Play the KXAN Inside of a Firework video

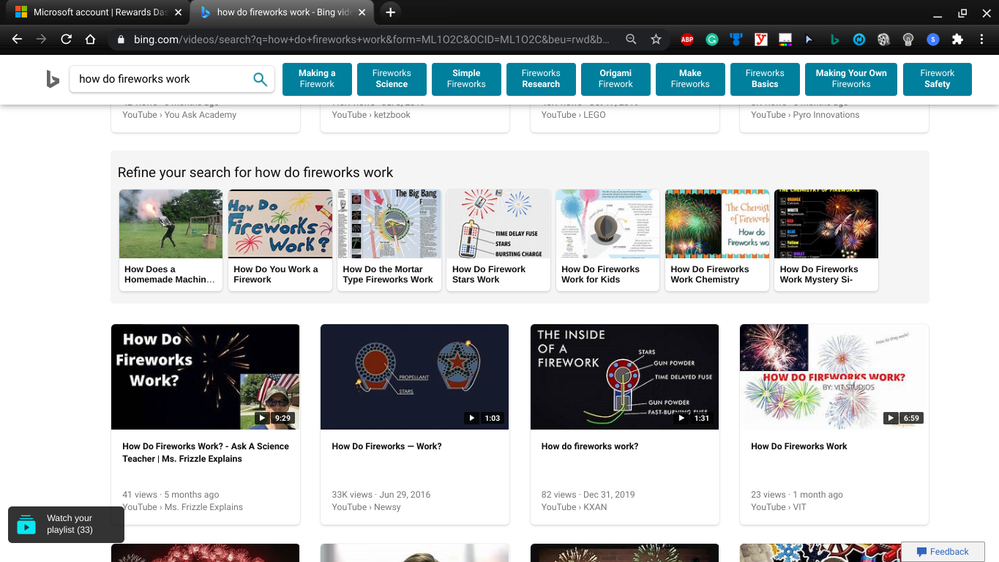point(624,377)
